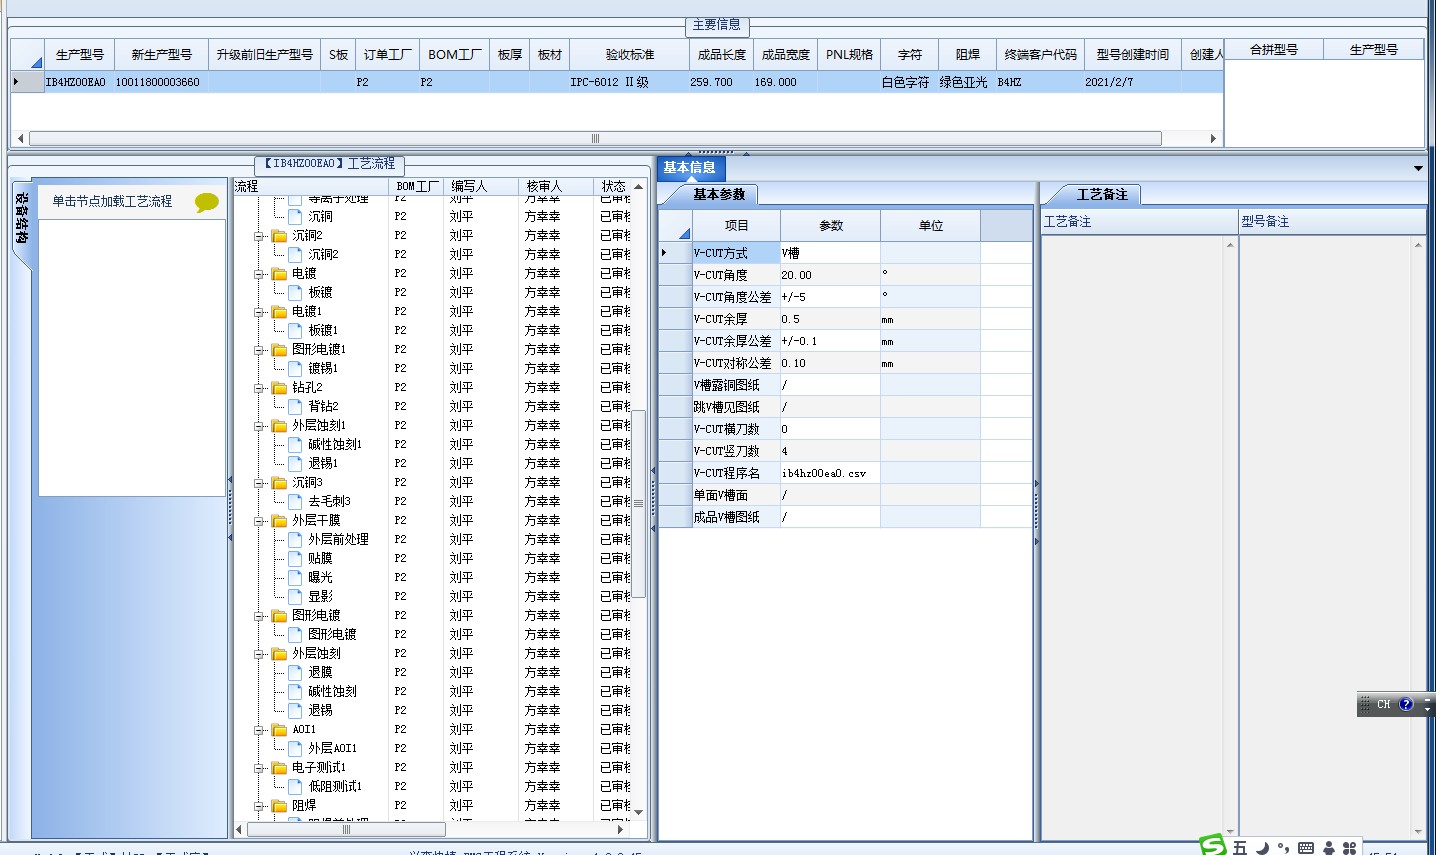Click the CH language indicator
The width and height of the screenshot is (1436, 855).
click(x=1384, y=704)
